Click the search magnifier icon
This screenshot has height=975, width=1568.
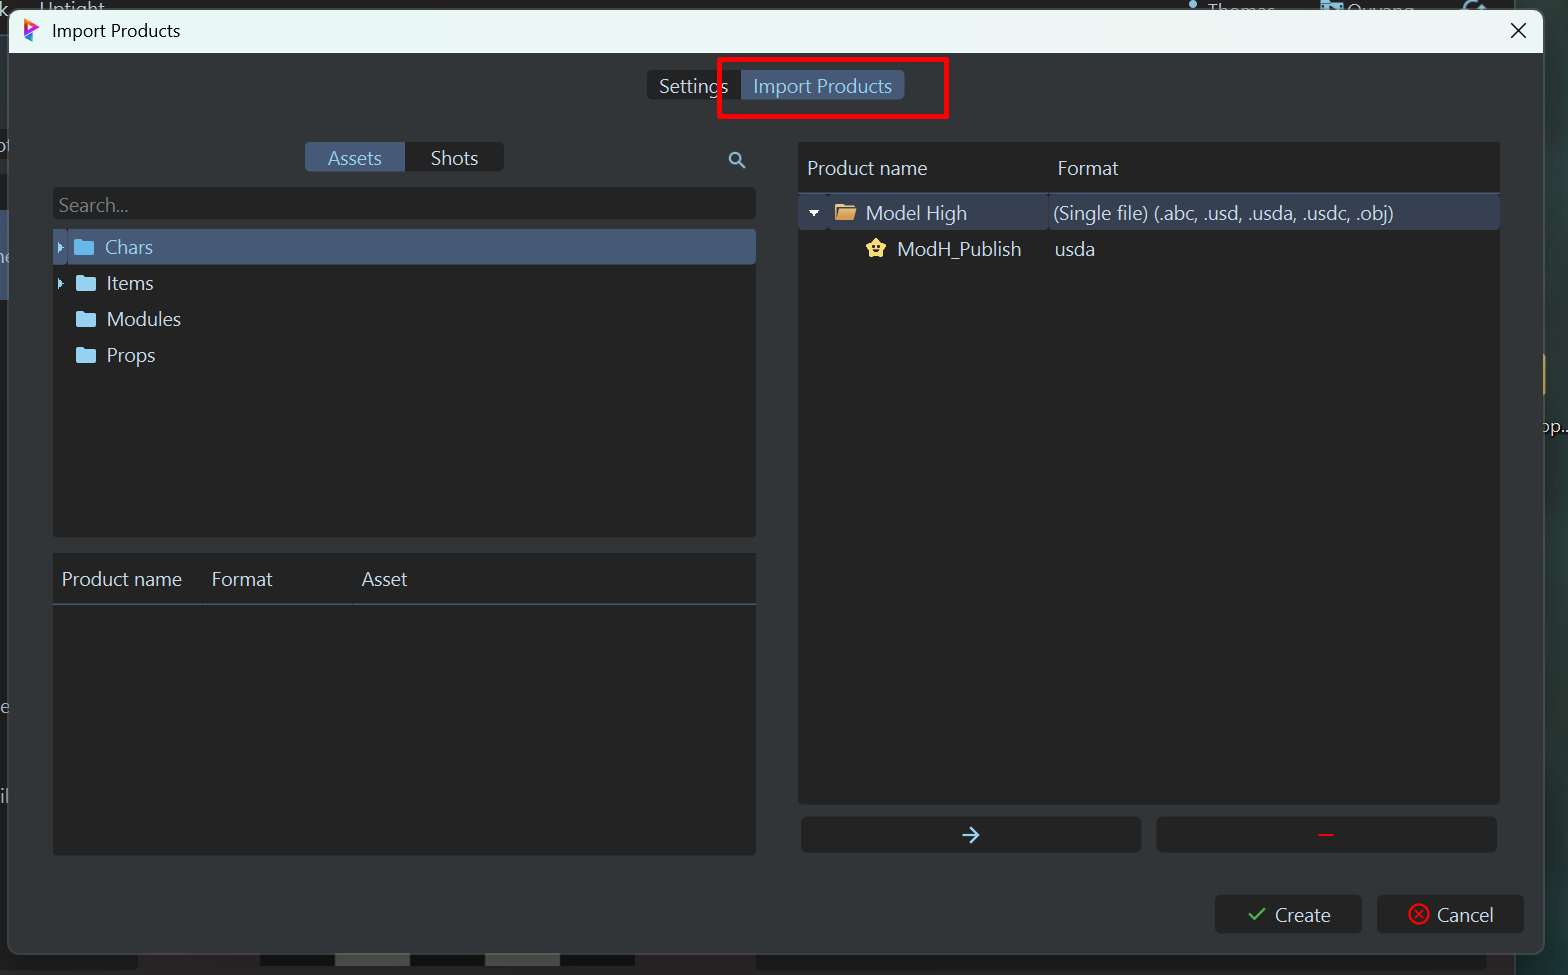(x=737, y=160)
